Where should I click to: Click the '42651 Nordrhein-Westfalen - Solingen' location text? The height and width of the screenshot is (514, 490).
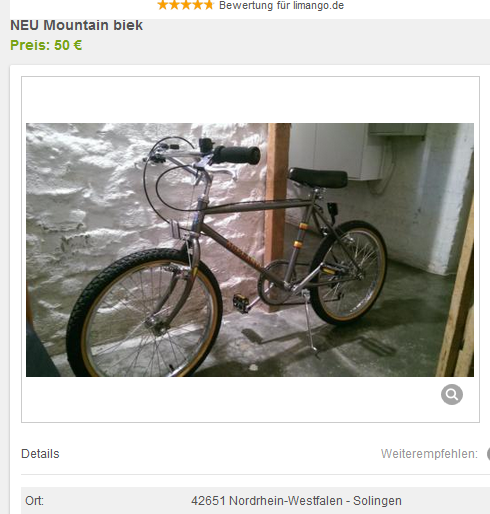[x=296, y=501]
